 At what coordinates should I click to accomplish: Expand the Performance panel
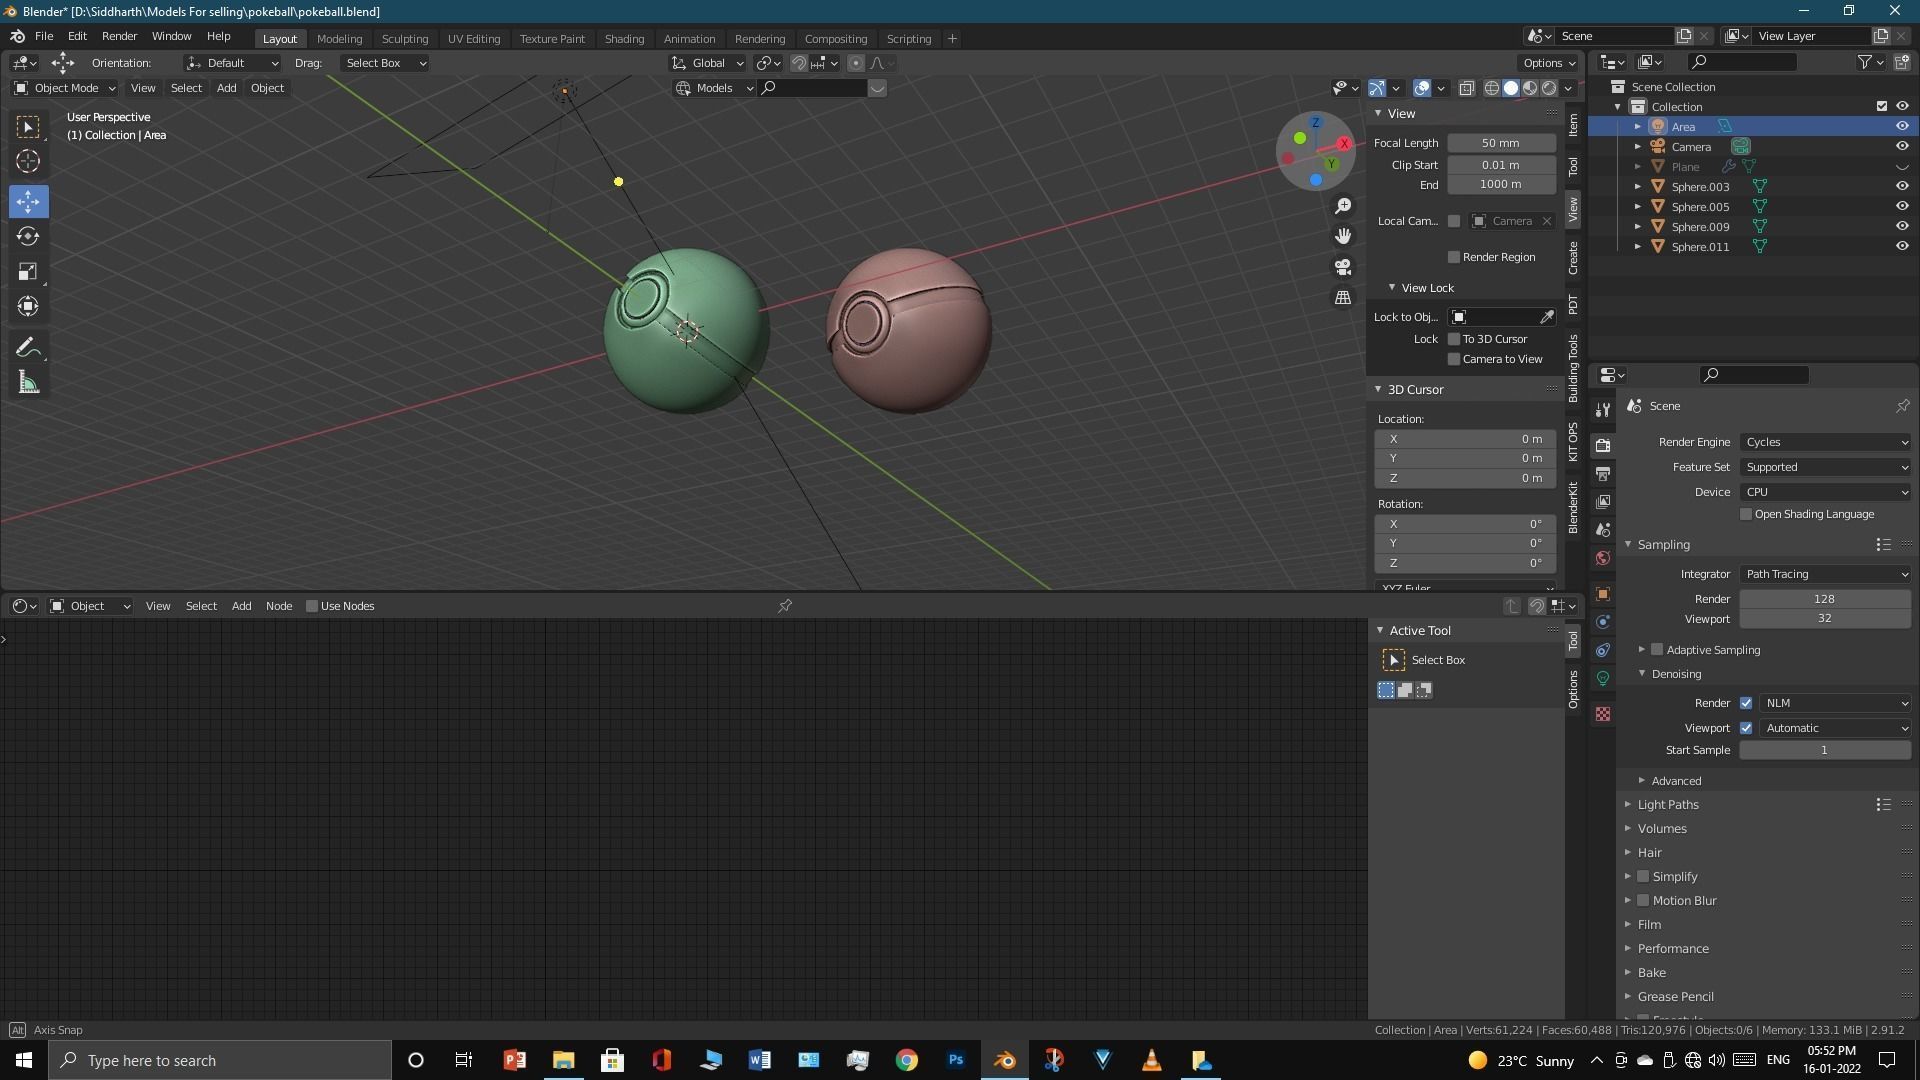coord(1672,949)
